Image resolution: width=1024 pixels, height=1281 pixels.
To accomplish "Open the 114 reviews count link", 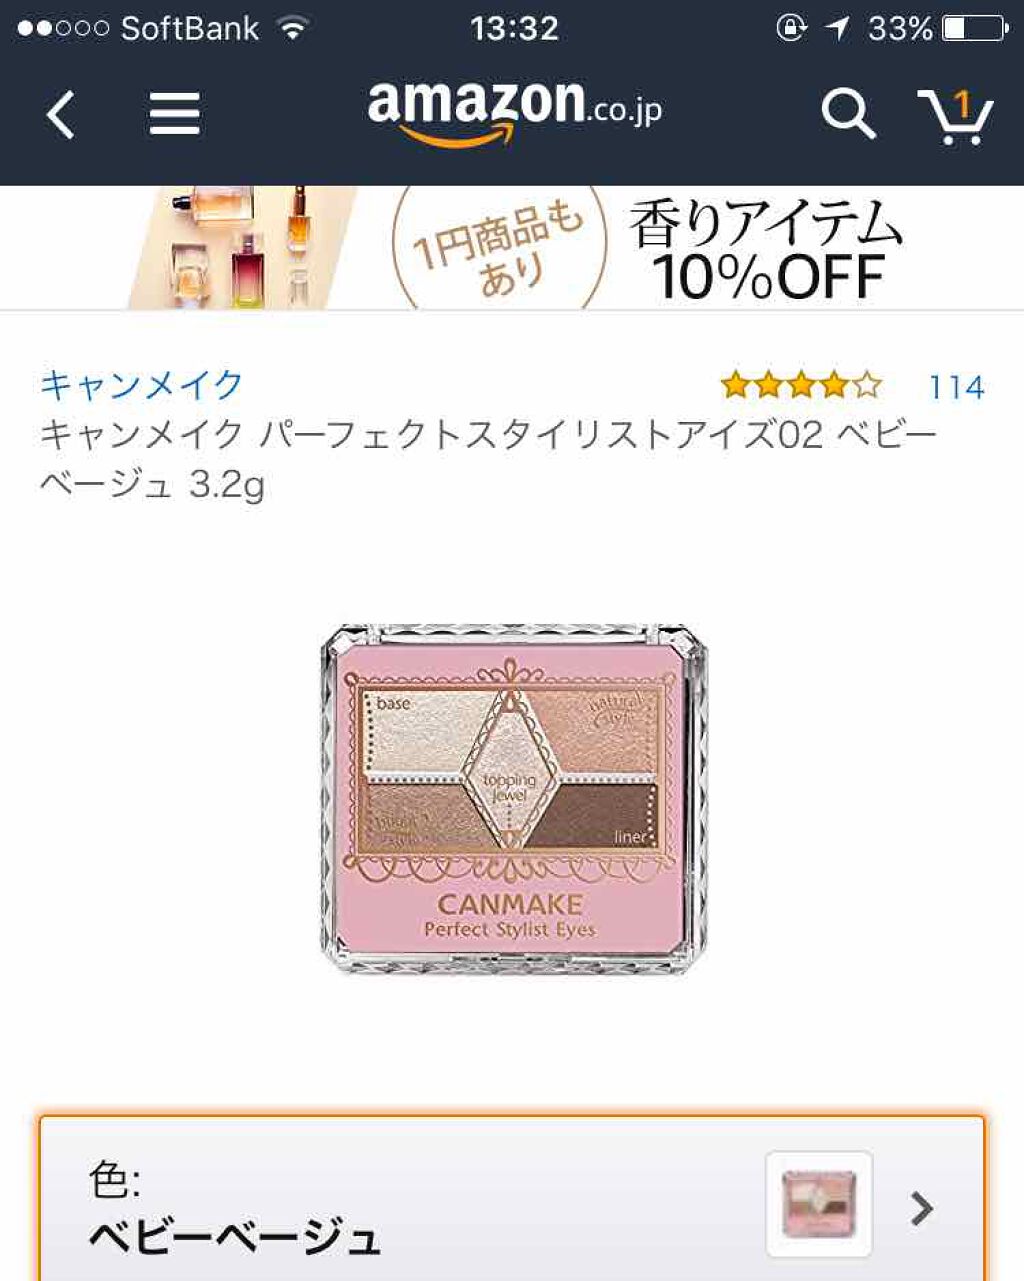I will click(956, 386).
